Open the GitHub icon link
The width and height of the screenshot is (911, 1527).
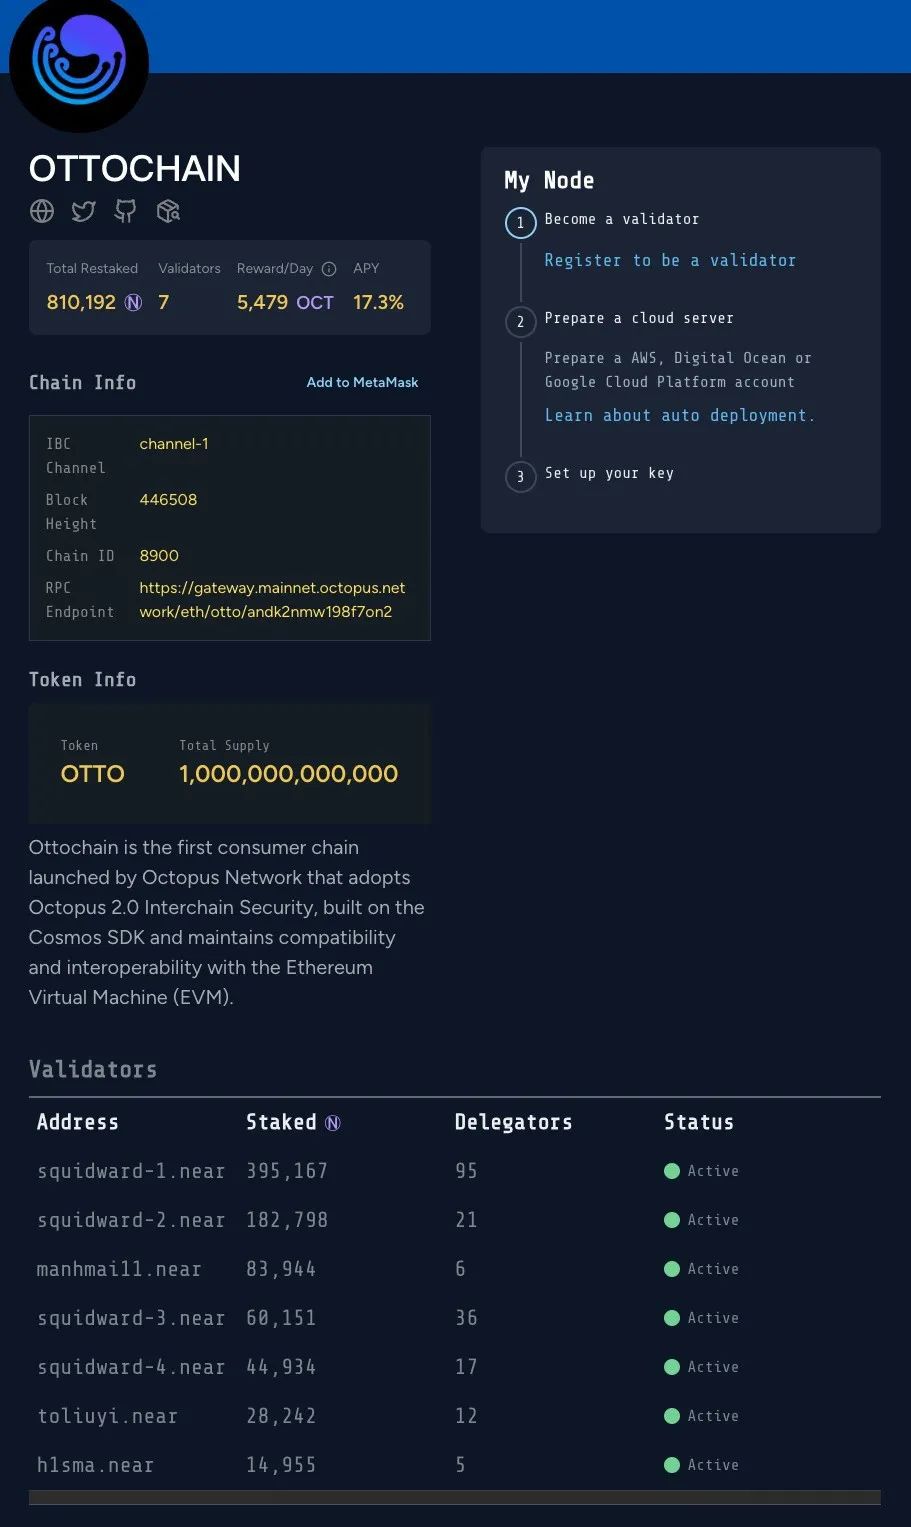click(125, 211)
